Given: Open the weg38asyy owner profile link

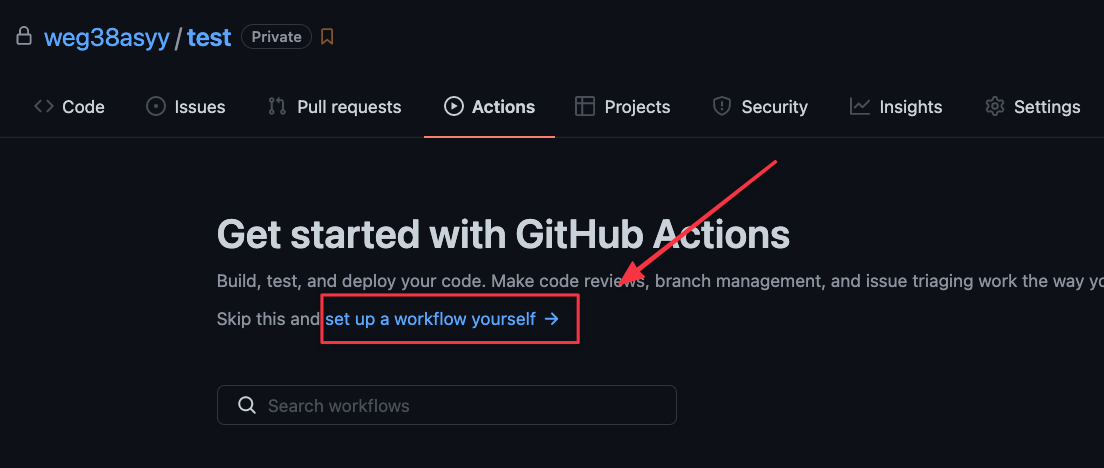Looking at the screenshot, I should (x=107, y=37).
